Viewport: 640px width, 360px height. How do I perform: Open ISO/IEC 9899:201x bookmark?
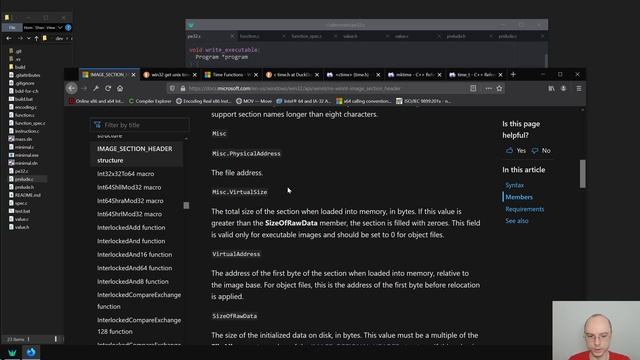[x=424, y=101]
